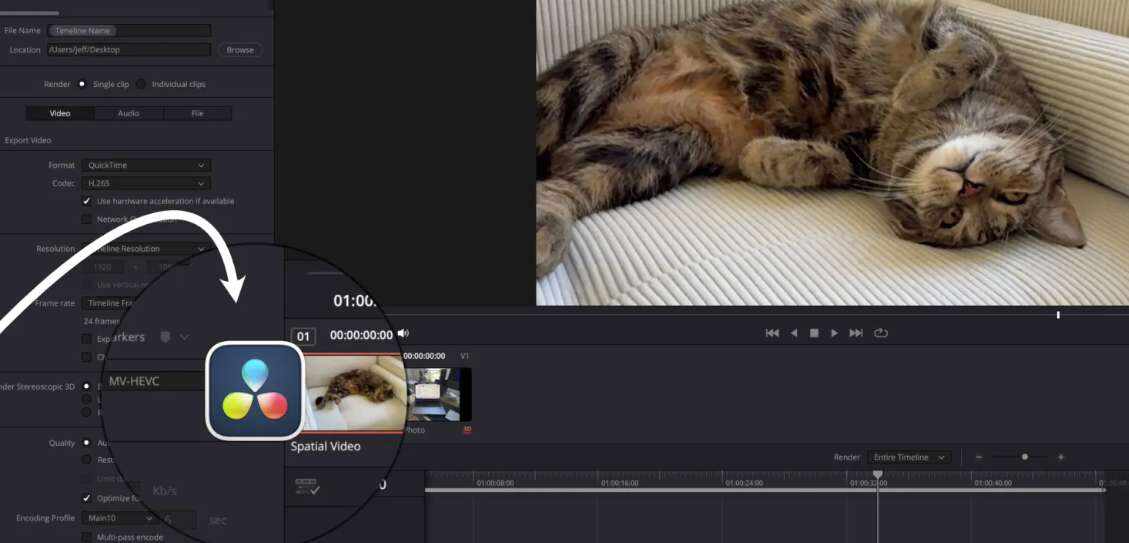
Task: Click the Browse button for location
Action: point(240,50)
